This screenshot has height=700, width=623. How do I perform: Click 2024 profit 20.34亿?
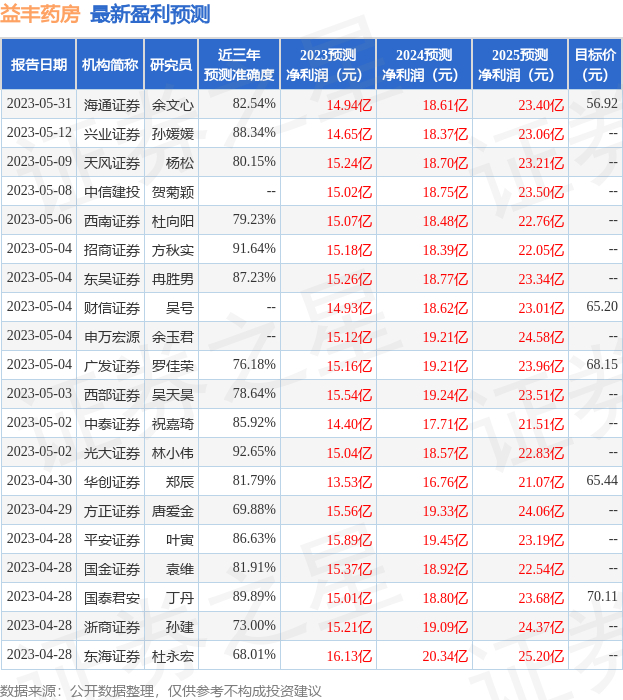coord(445,656)
